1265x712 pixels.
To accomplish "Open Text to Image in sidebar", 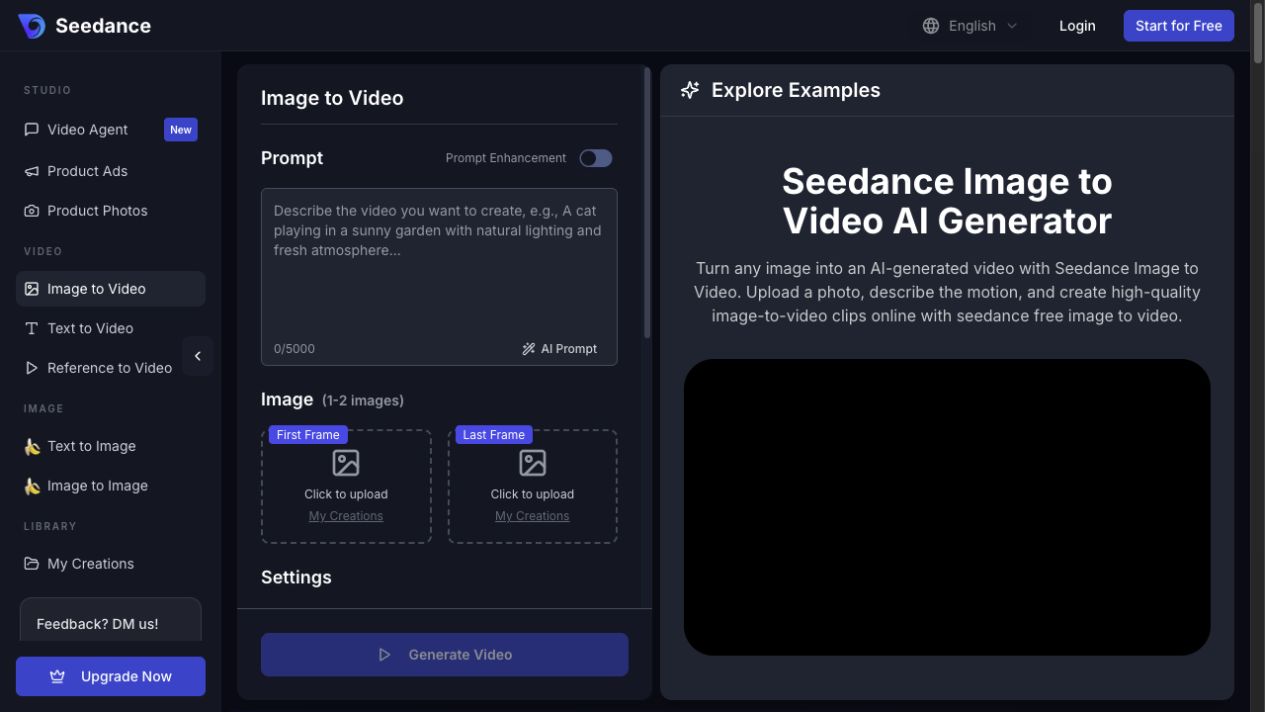I will click(110, 446).
